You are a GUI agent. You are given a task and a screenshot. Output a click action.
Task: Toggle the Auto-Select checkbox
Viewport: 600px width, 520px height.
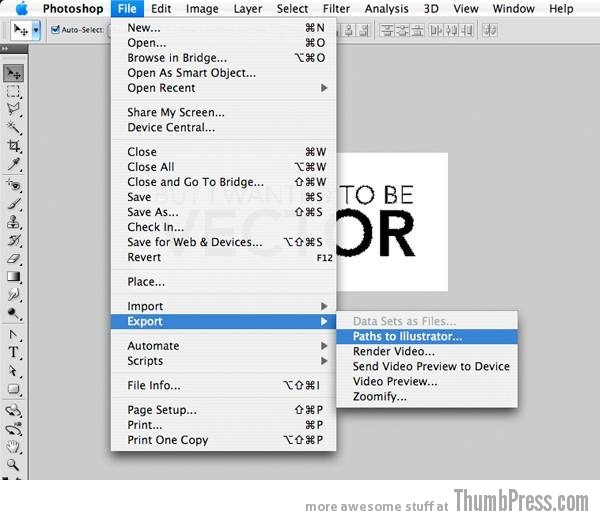55,29
